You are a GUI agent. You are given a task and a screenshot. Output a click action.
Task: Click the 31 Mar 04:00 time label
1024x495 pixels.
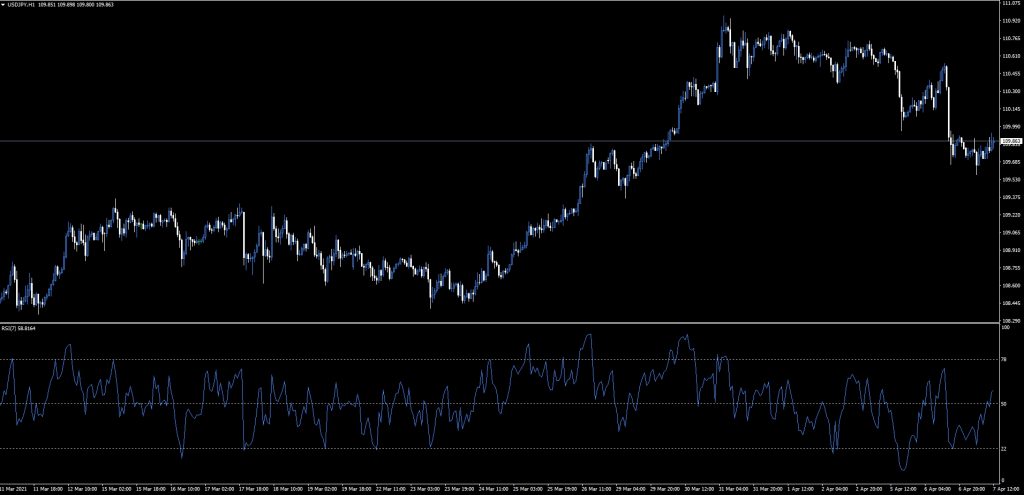click(734, 490)
